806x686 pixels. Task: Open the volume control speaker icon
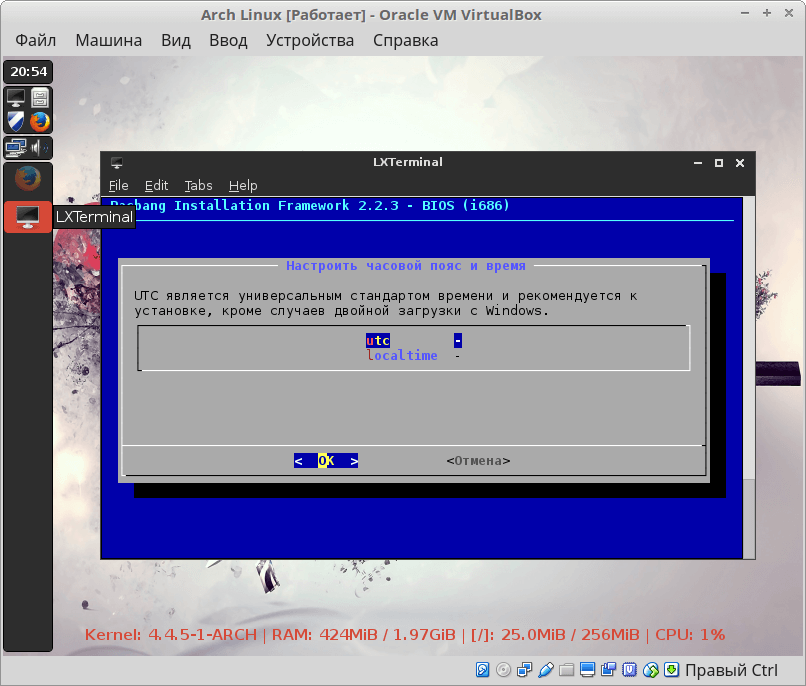coord(40,148)
